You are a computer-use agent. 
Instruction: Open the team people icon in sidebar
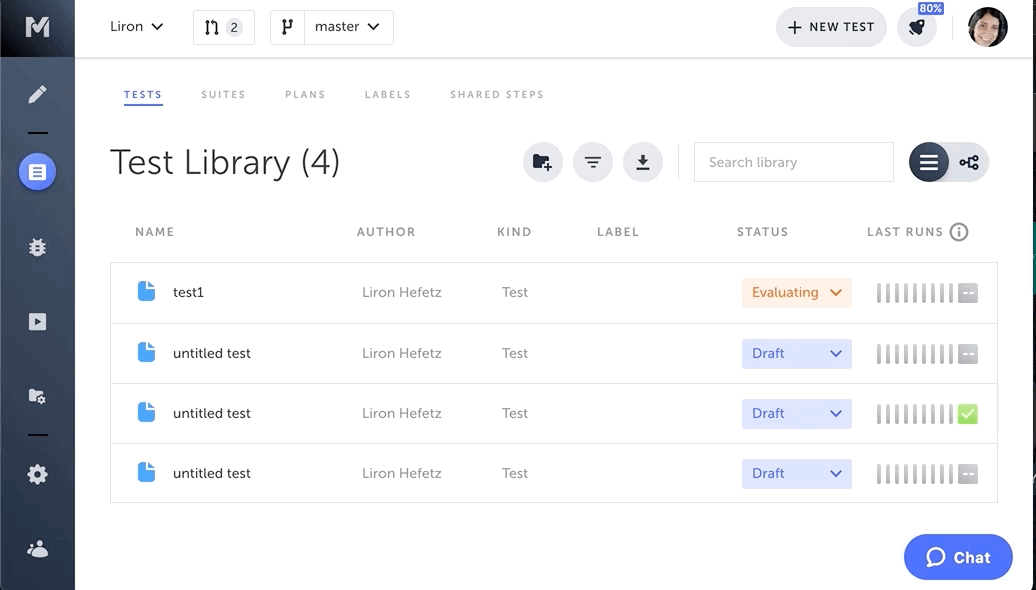tap(37, 549)
